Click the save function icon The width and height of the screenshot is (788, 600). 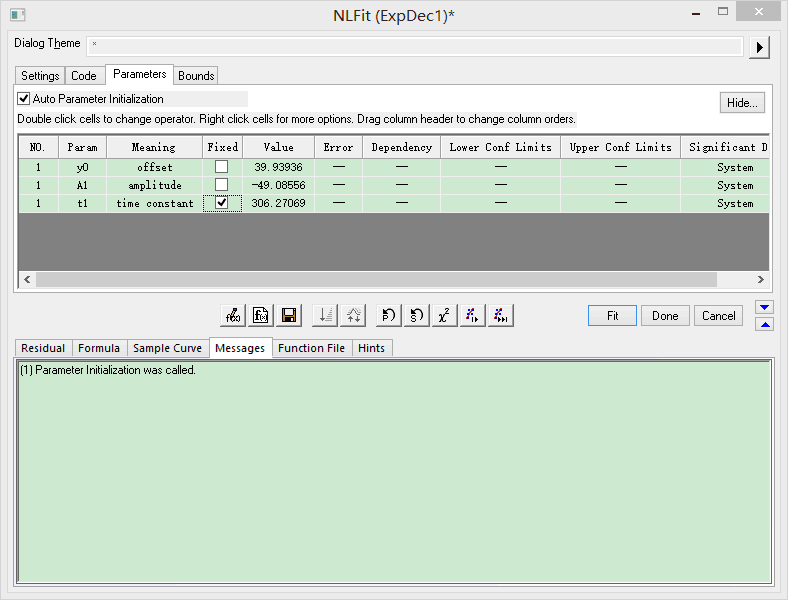261,315
